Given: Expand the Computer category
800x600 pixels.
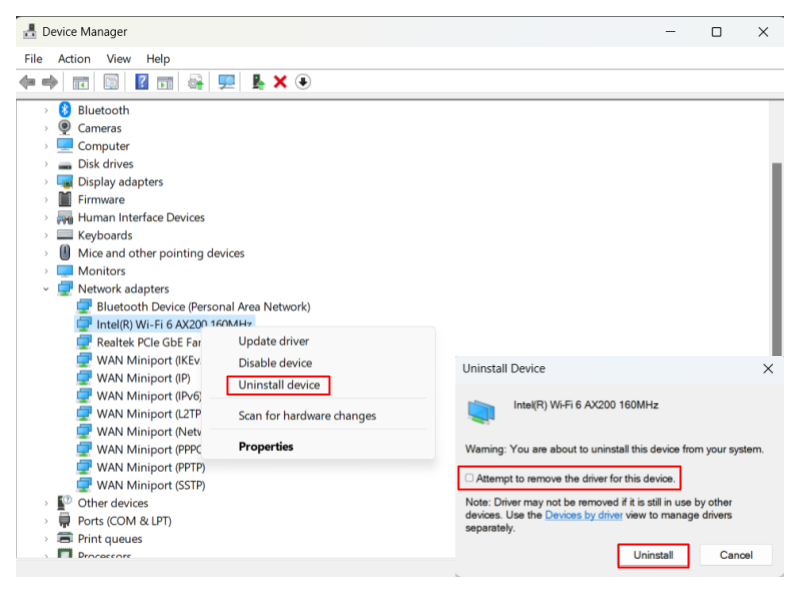Looking at the screenshot, I should click(x=46, y=146).
